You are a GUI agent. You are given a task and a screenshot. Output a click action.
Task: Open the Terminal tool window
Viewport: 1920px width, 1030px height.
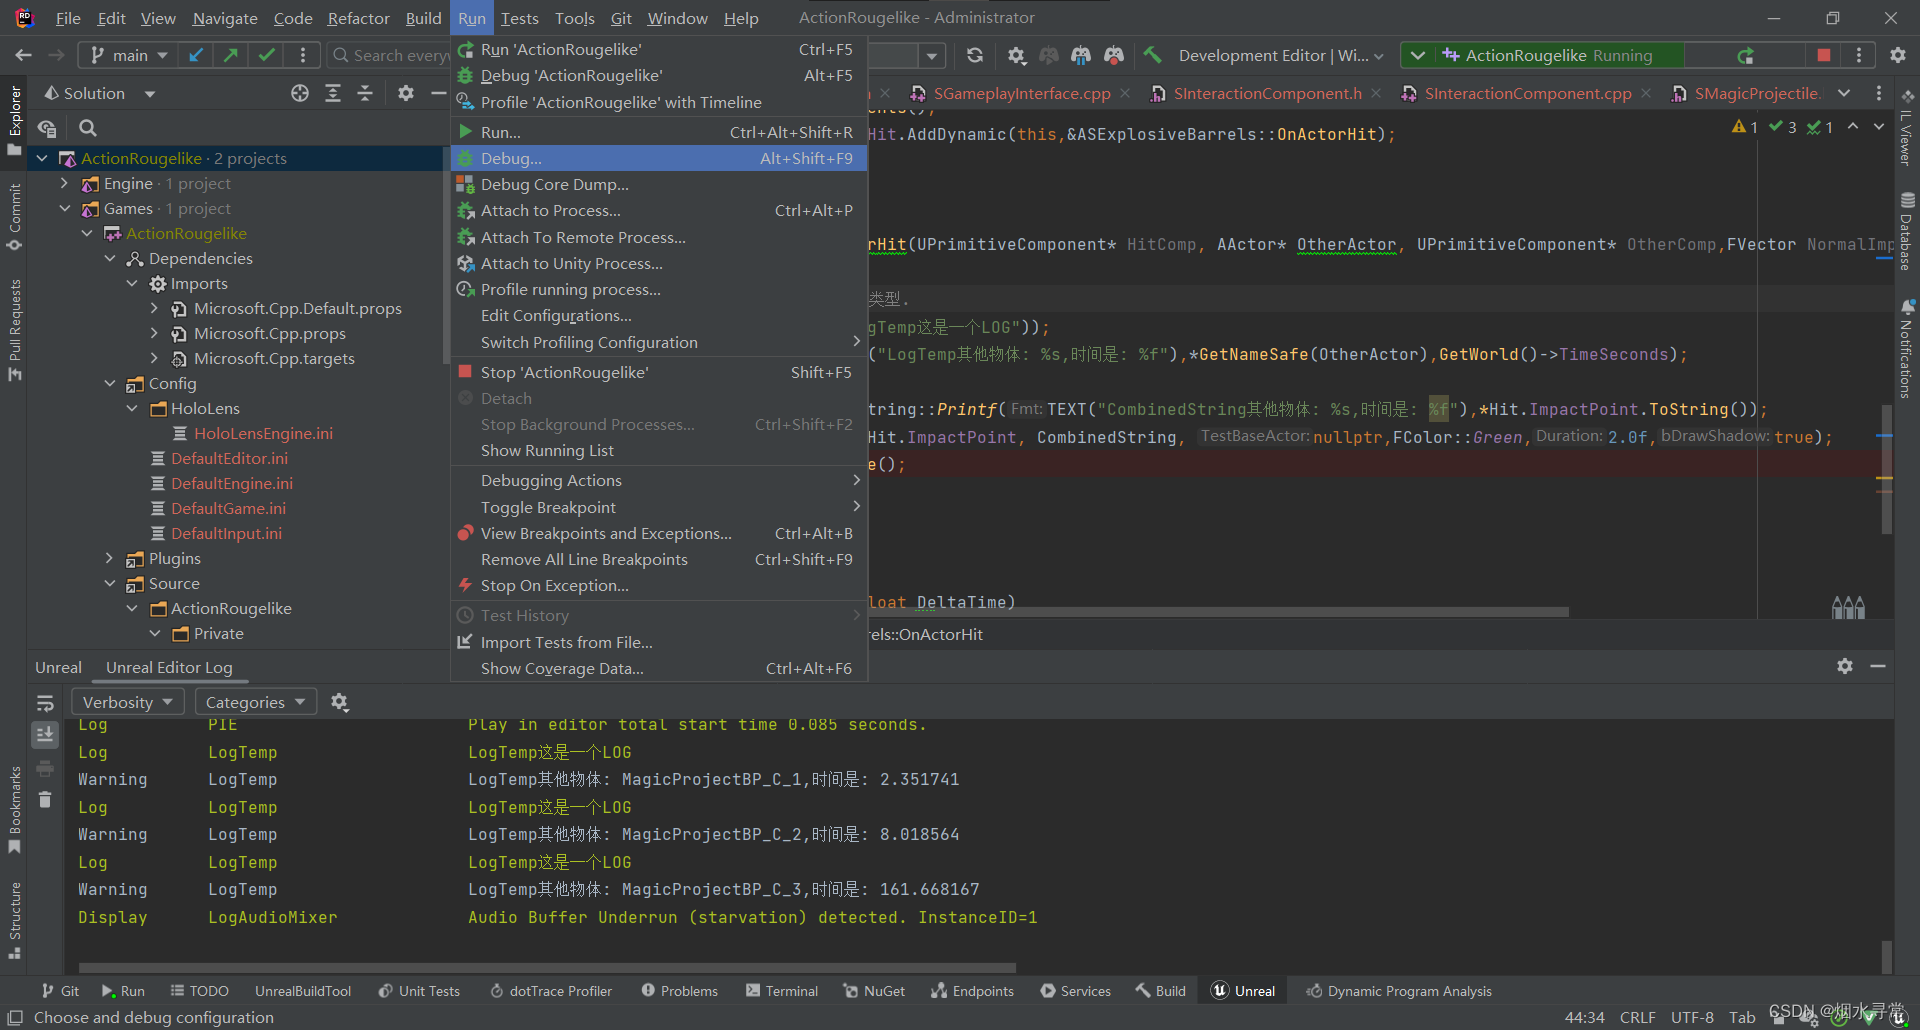(x=781, y=990)
